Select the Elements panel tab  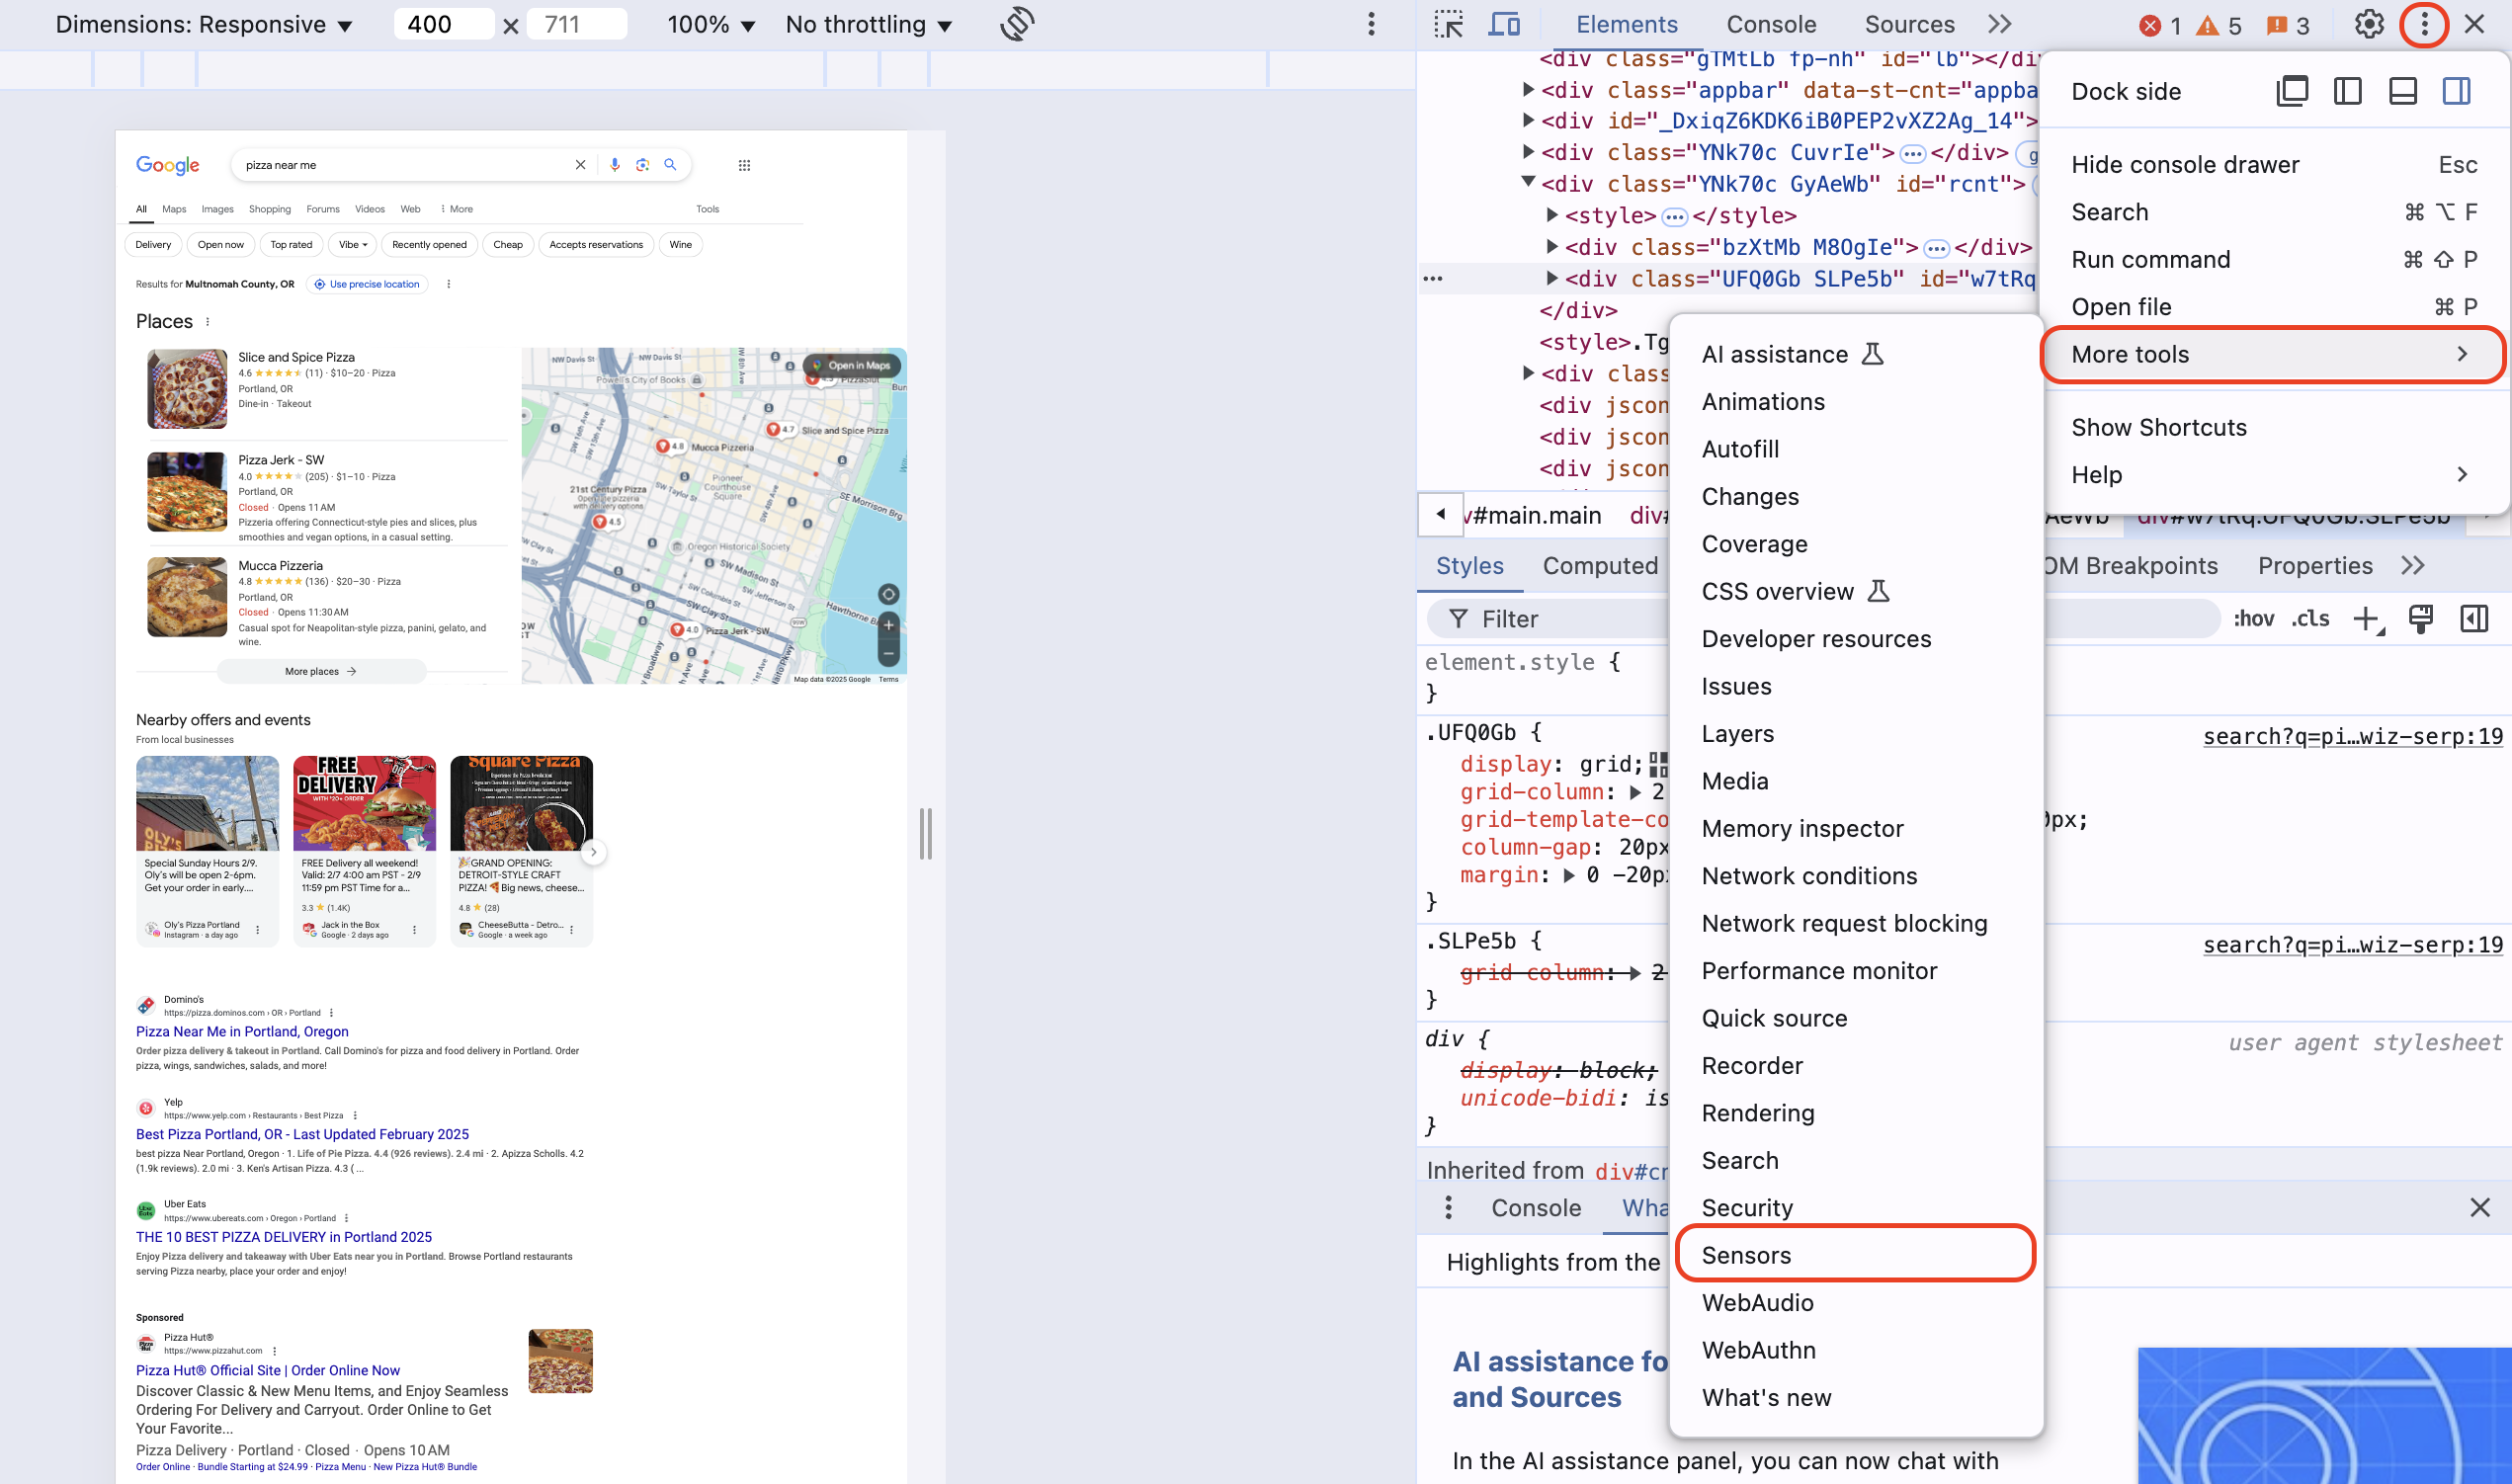pyautogui.click(x=1626, y=25)
